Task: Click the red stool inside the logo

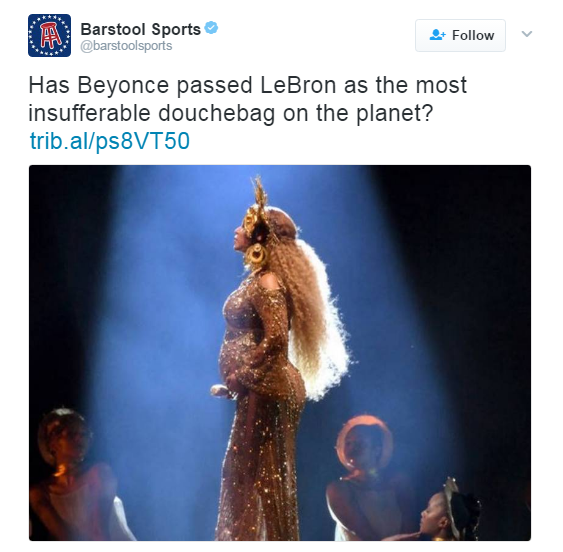Action: pyautogui.click(x=50, y=35)
